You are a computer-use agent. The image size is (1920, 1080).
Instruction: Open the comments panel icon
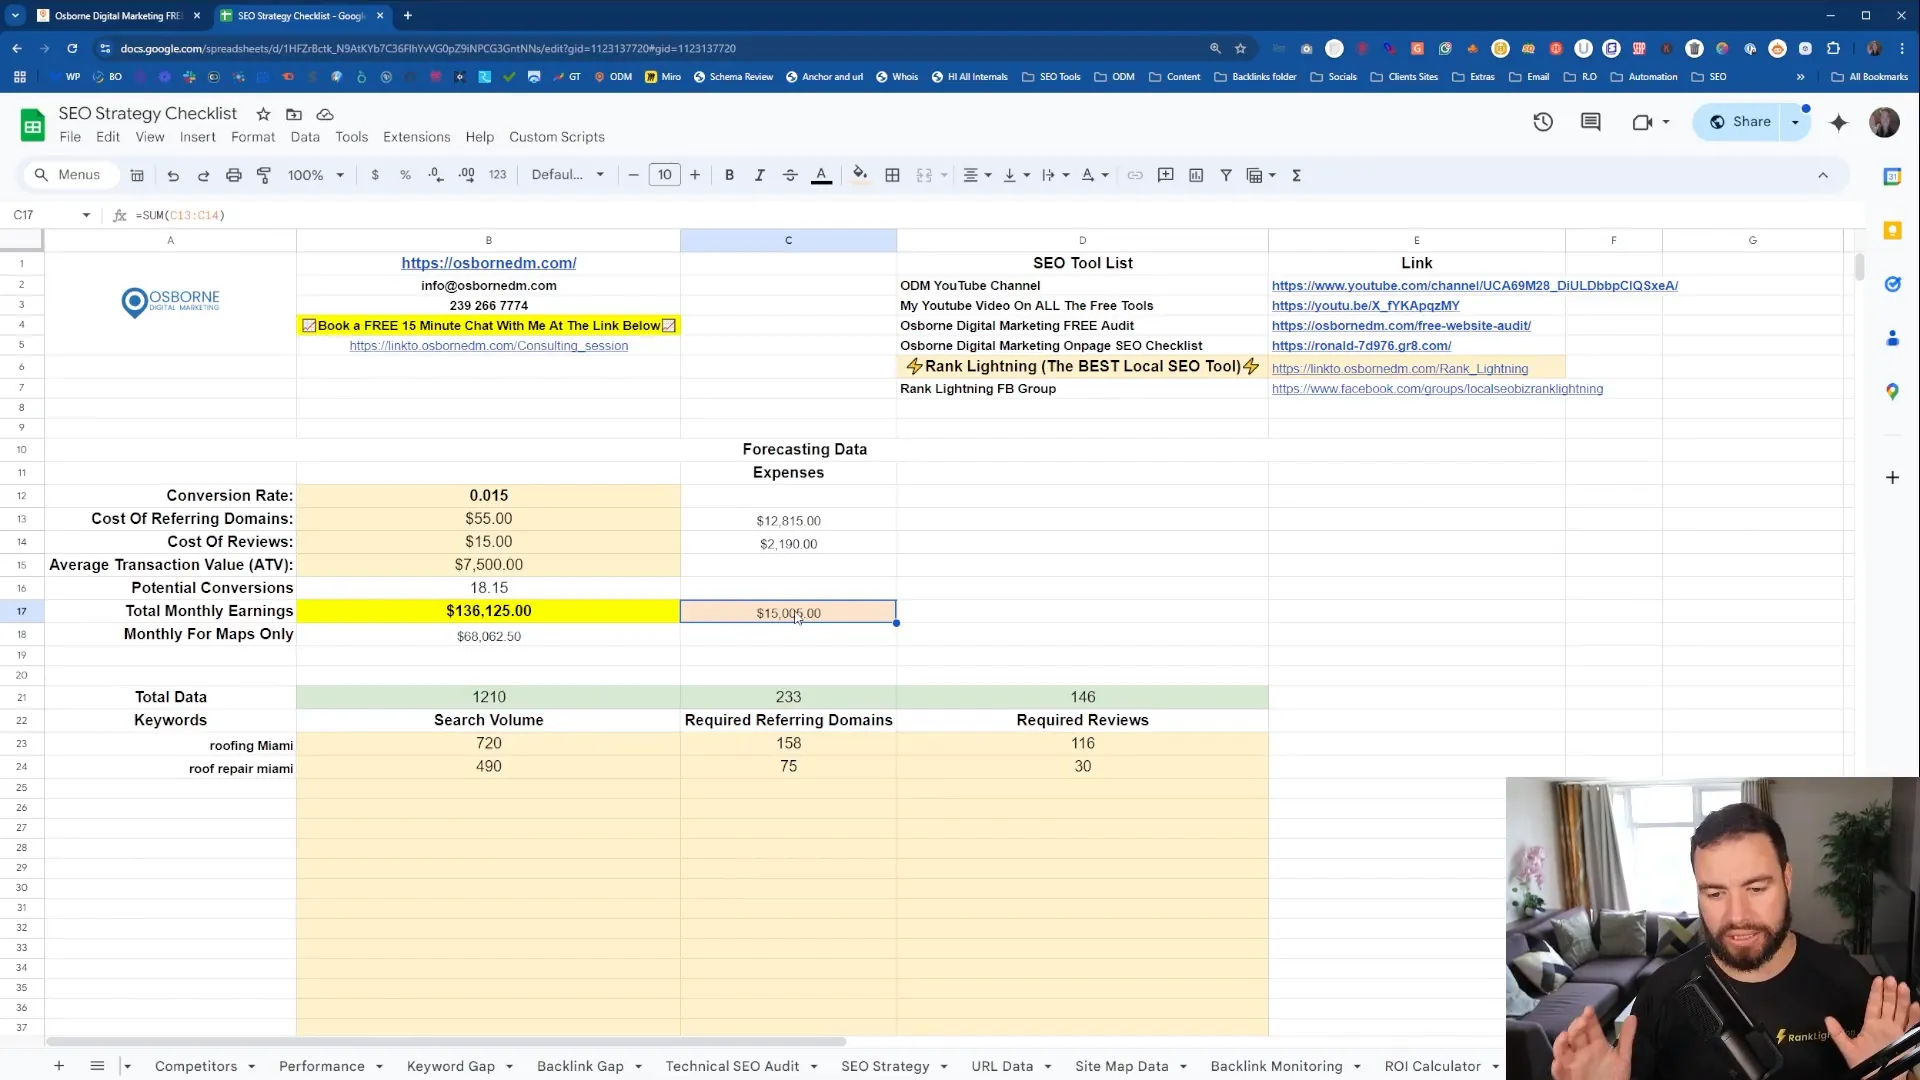(x=1590, y=122)
